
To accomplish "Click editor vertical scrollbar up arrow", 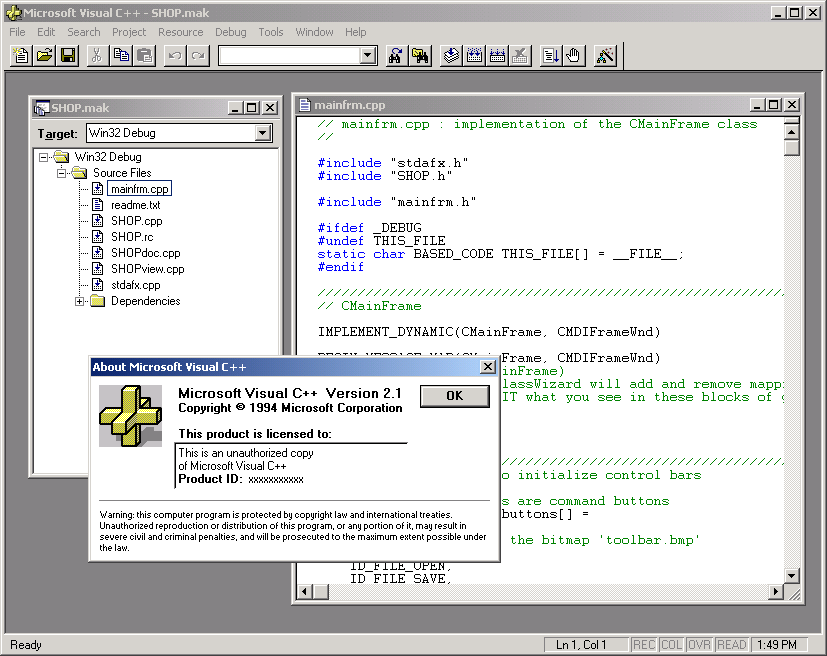I will coord(791,131).
